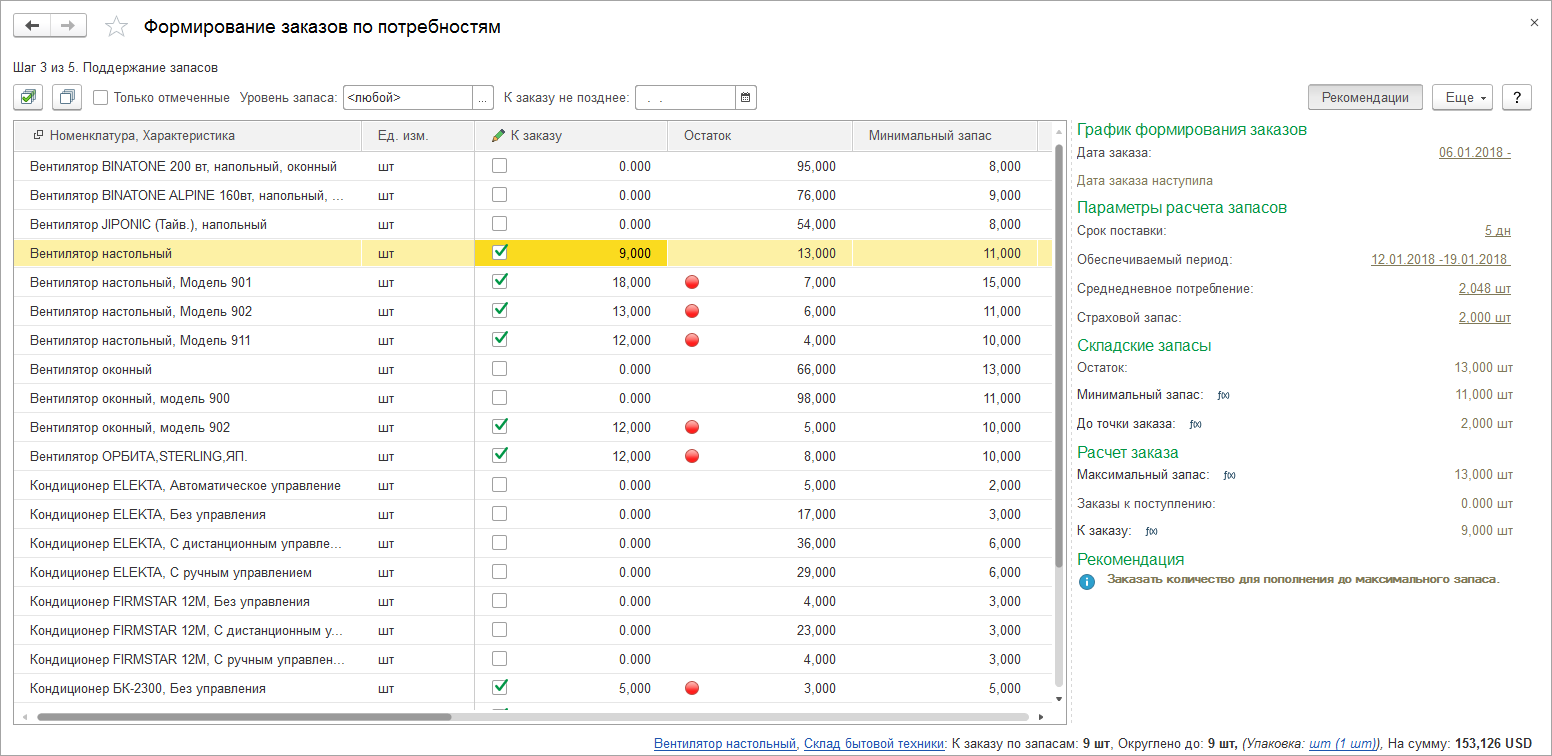Image resolution: width=1552 pixels, height=756 pixels.
Task: Open the calendar picker for order deadline
Action: click(747, 97)
